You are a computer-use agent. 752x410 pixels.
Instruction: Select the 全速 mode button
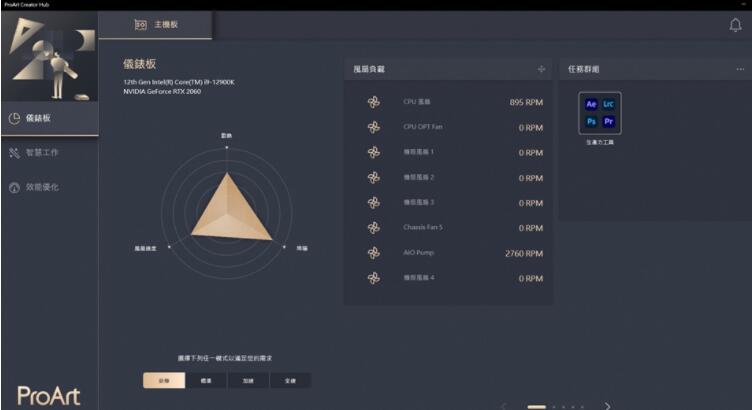290,381
